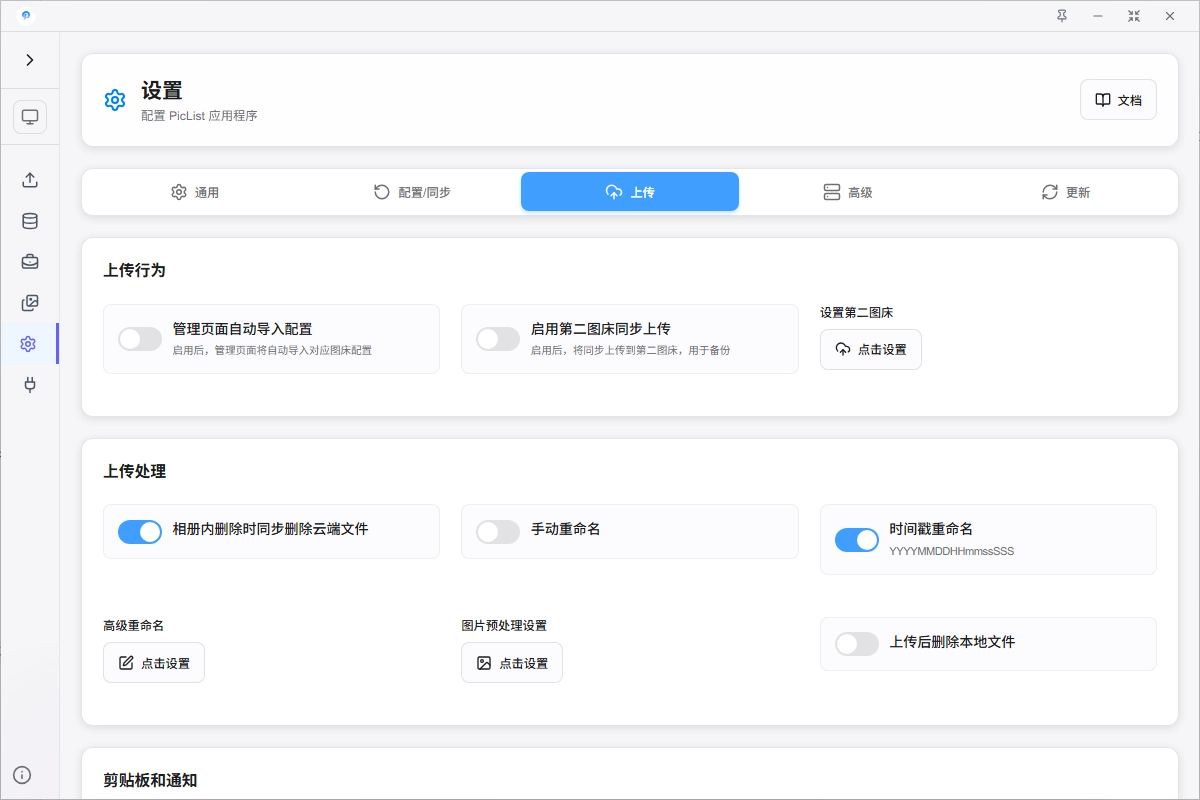Open the 高级 settings tab

pyautogui.click(x=847, y=192)
